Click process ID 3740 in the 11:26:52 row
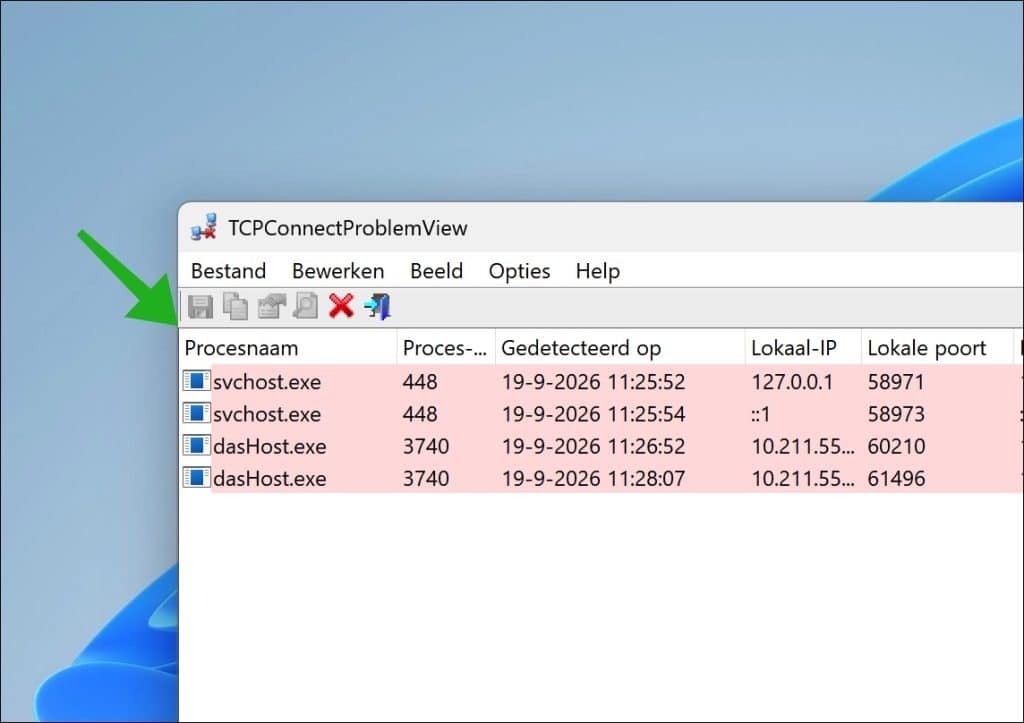This screenshot has height=723, width=1024. [426, 446]
